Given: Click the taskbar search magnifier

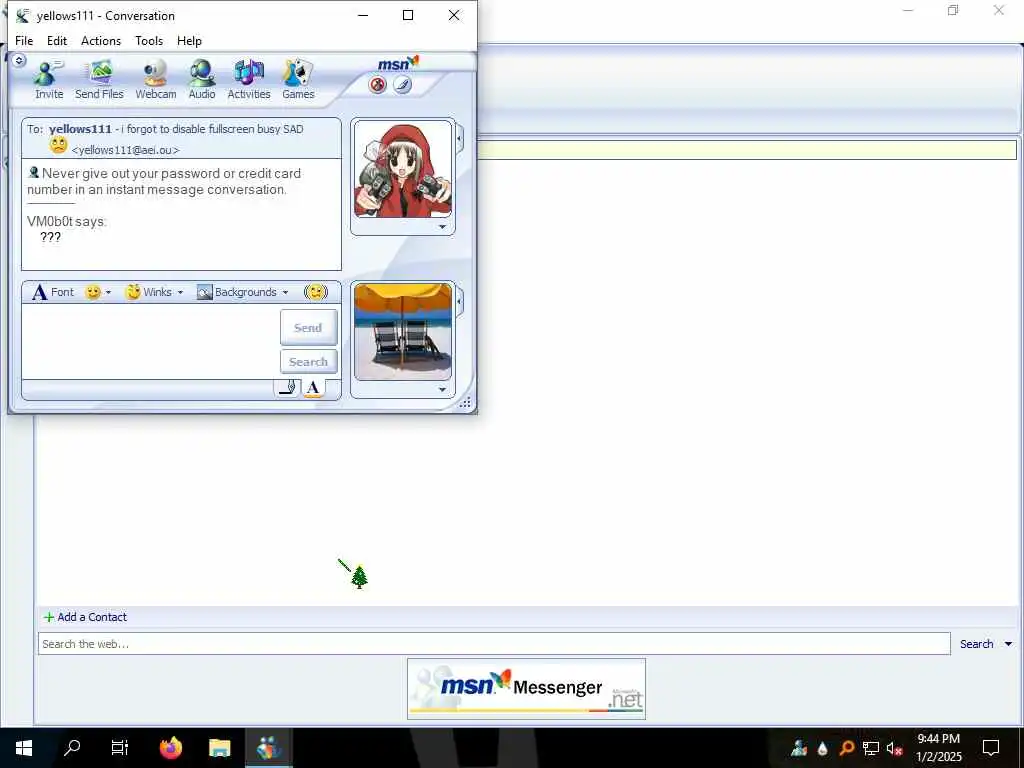Looking at the screenshot, I should point(72,748).
